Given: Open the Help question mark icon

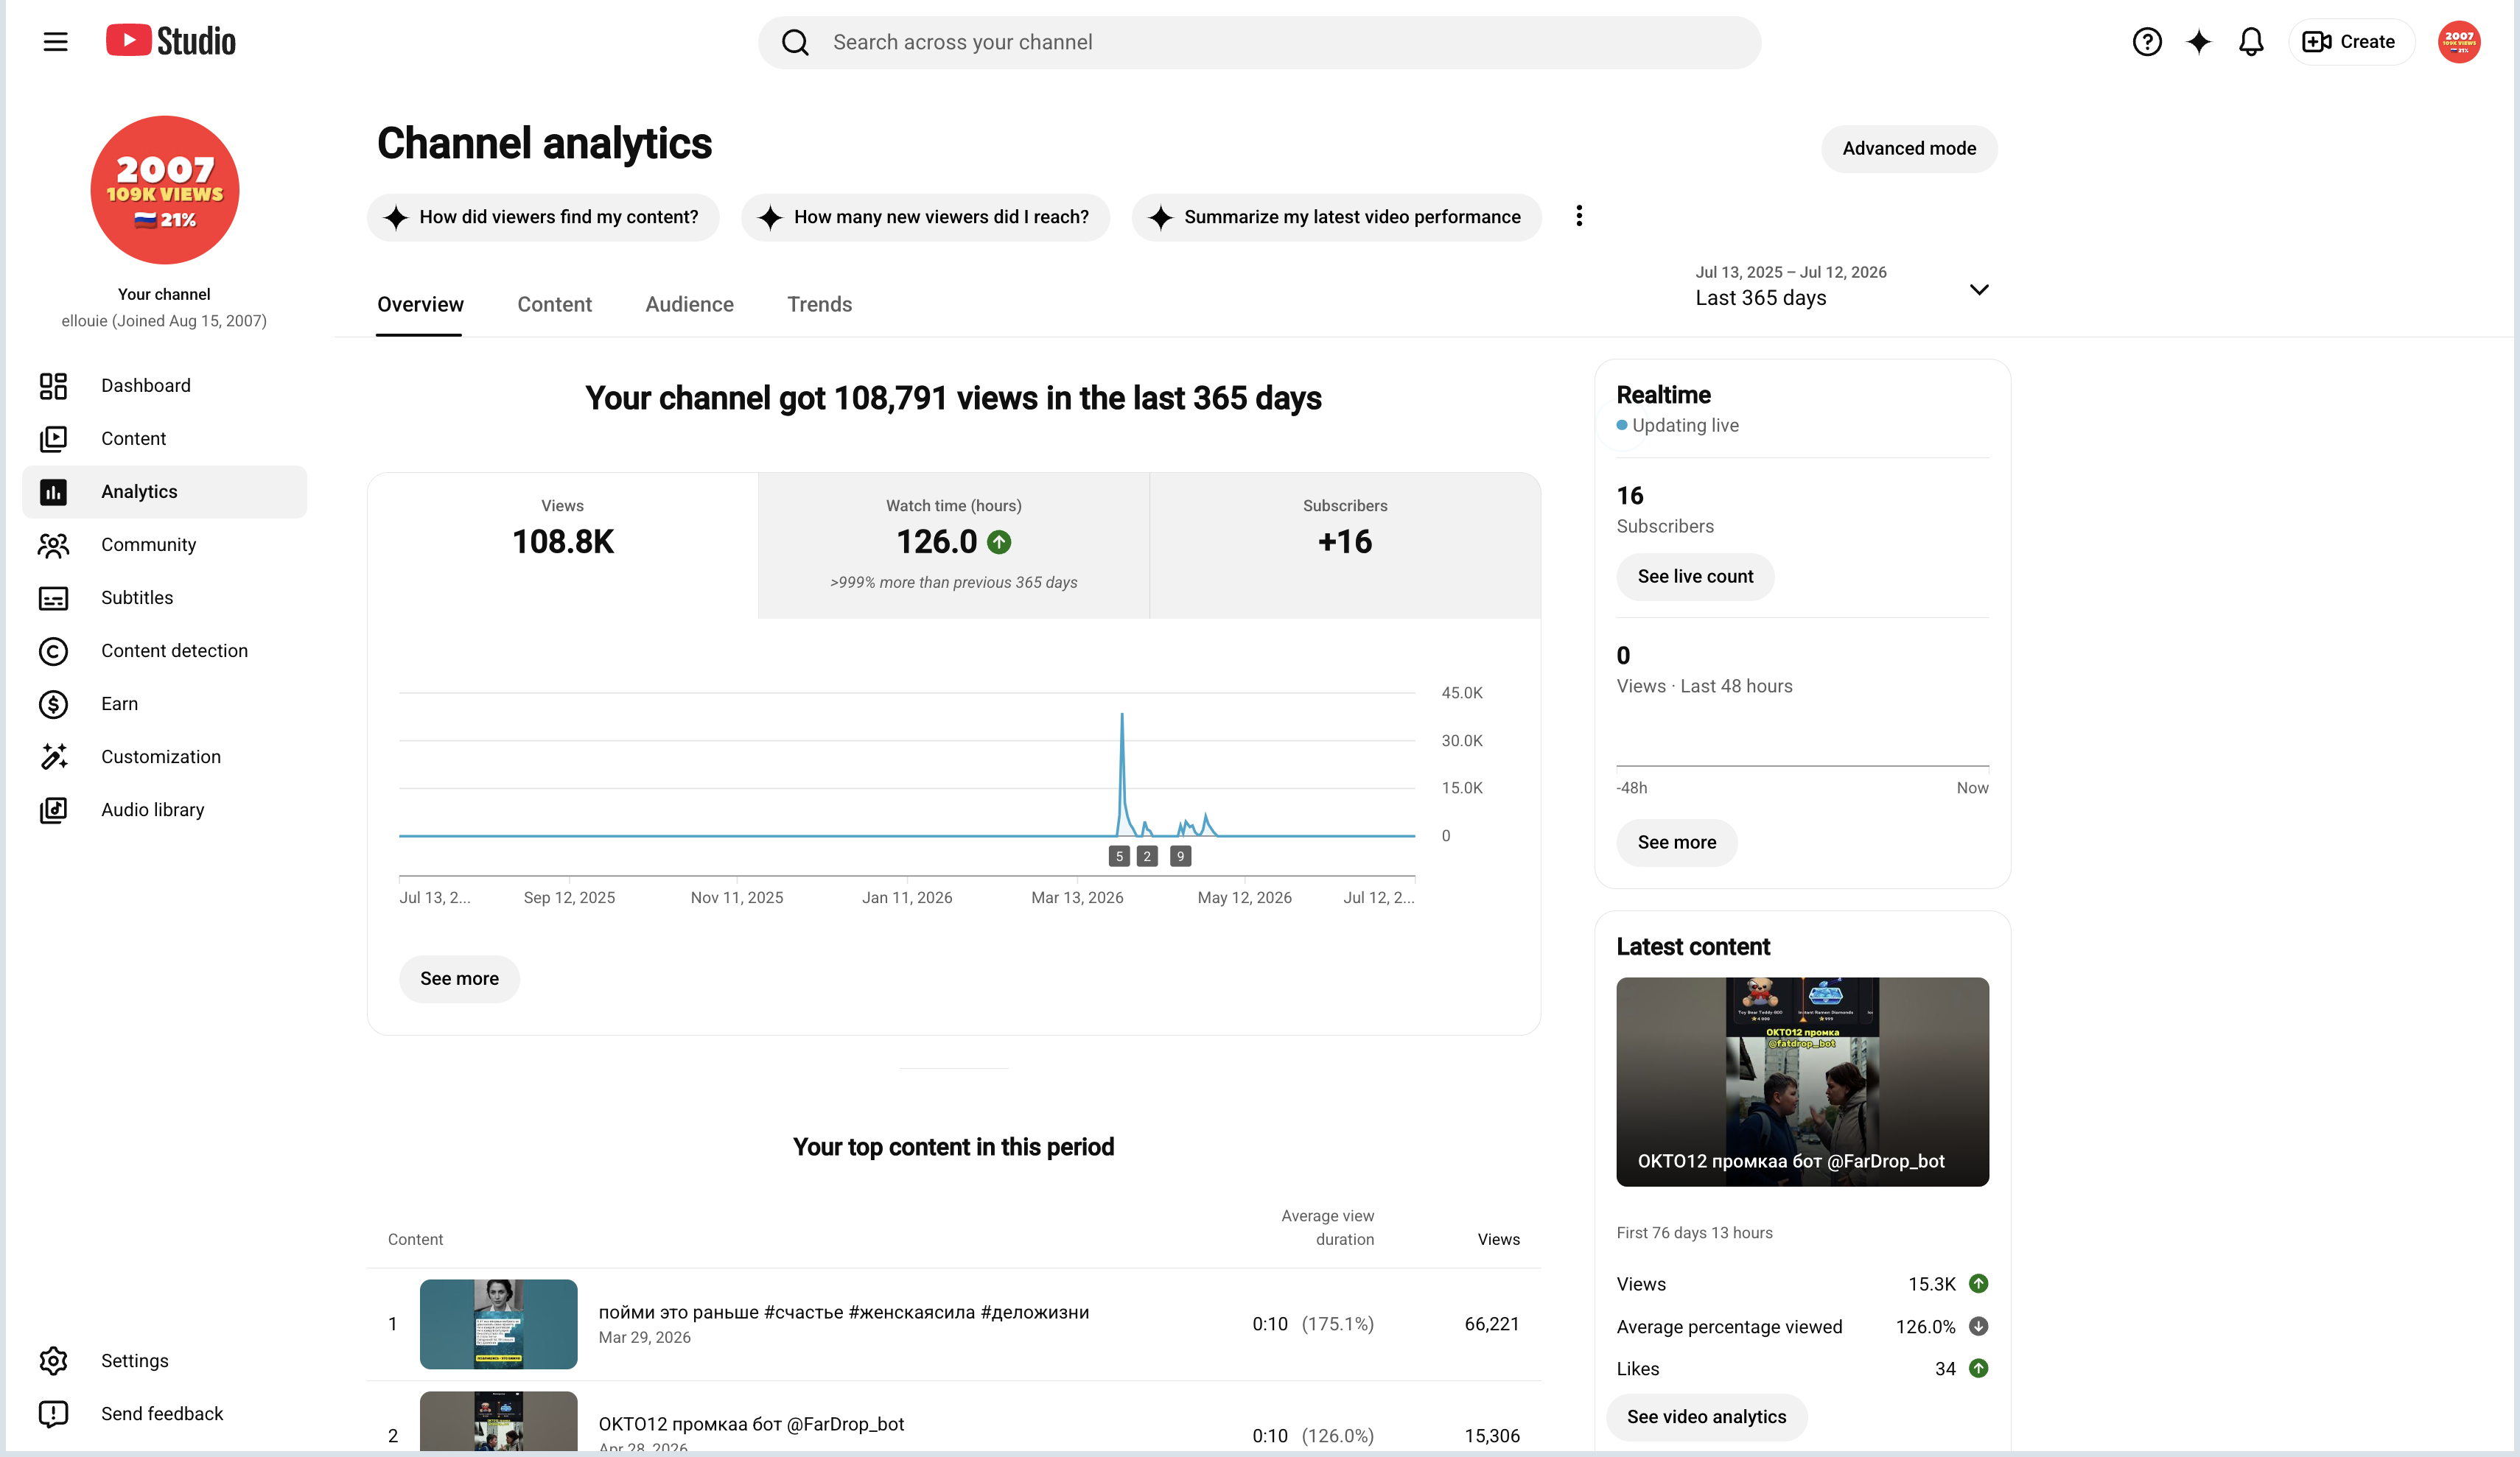Looking at the screenshot, I should click(x=2146, y=42).
